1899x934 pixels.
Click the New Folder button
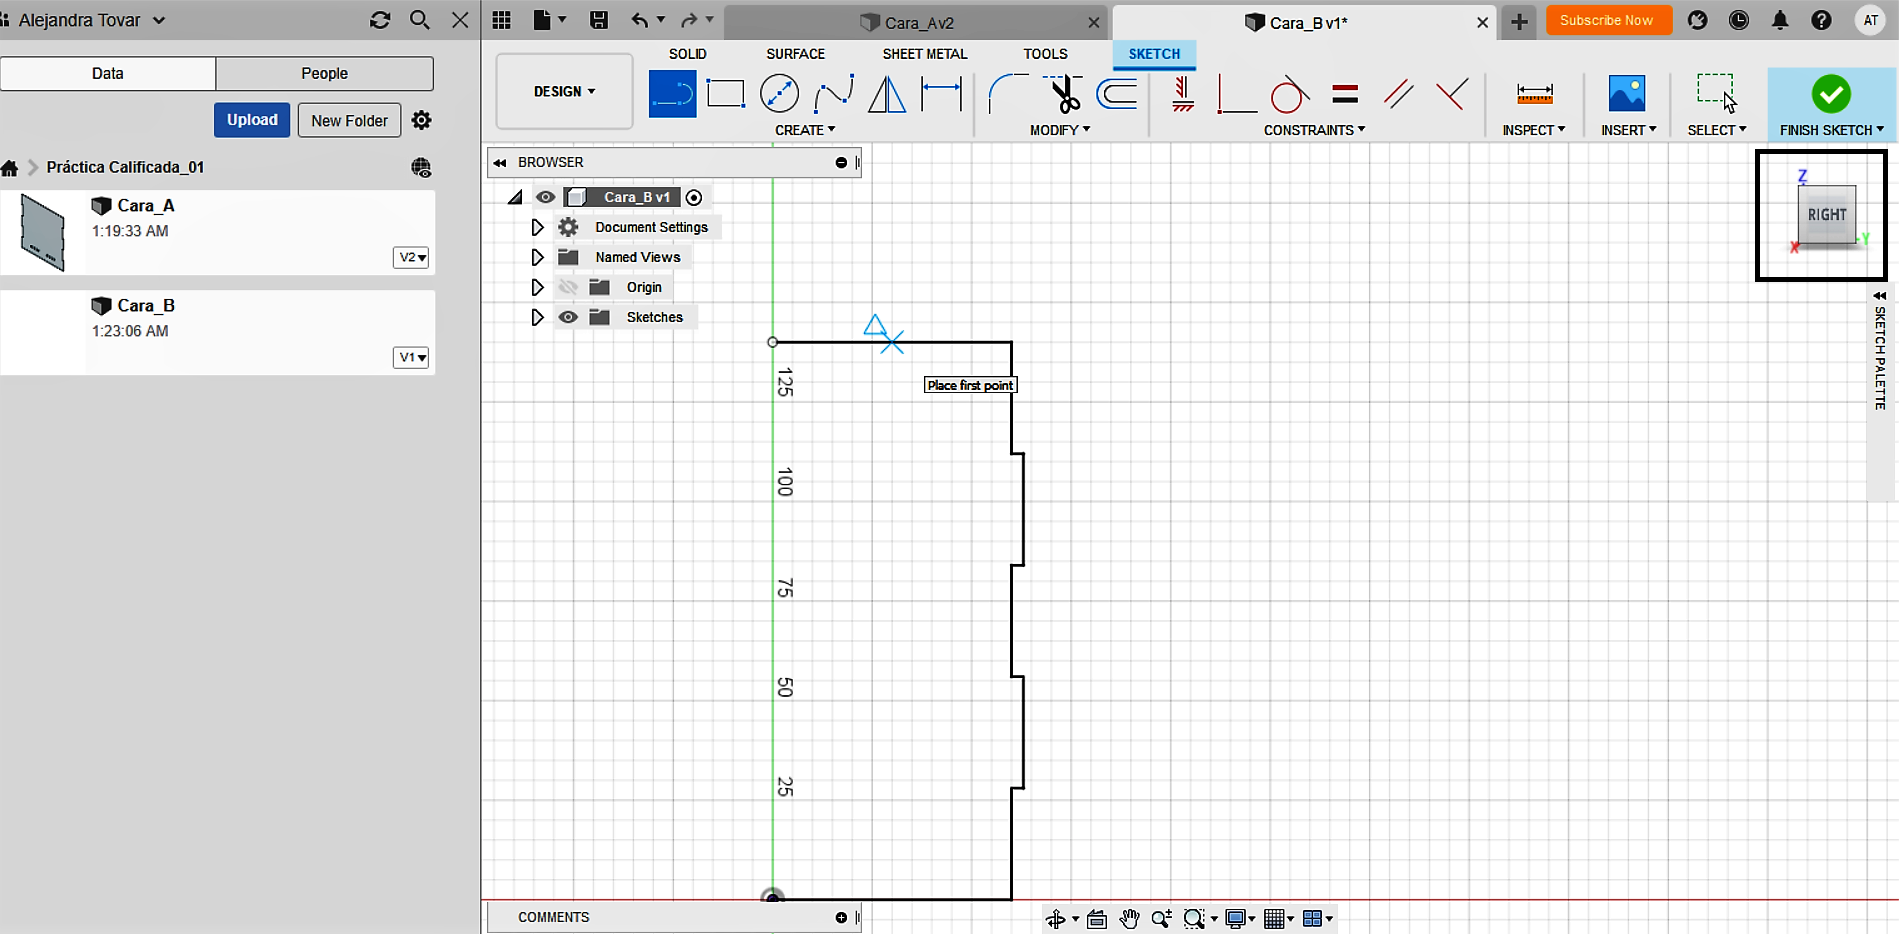pos(349,120)
